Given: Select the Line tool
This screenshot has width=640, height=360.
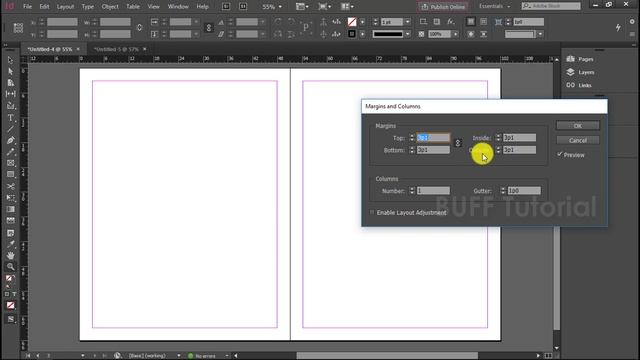Looking at the screenshot, I should click(10, 129).
